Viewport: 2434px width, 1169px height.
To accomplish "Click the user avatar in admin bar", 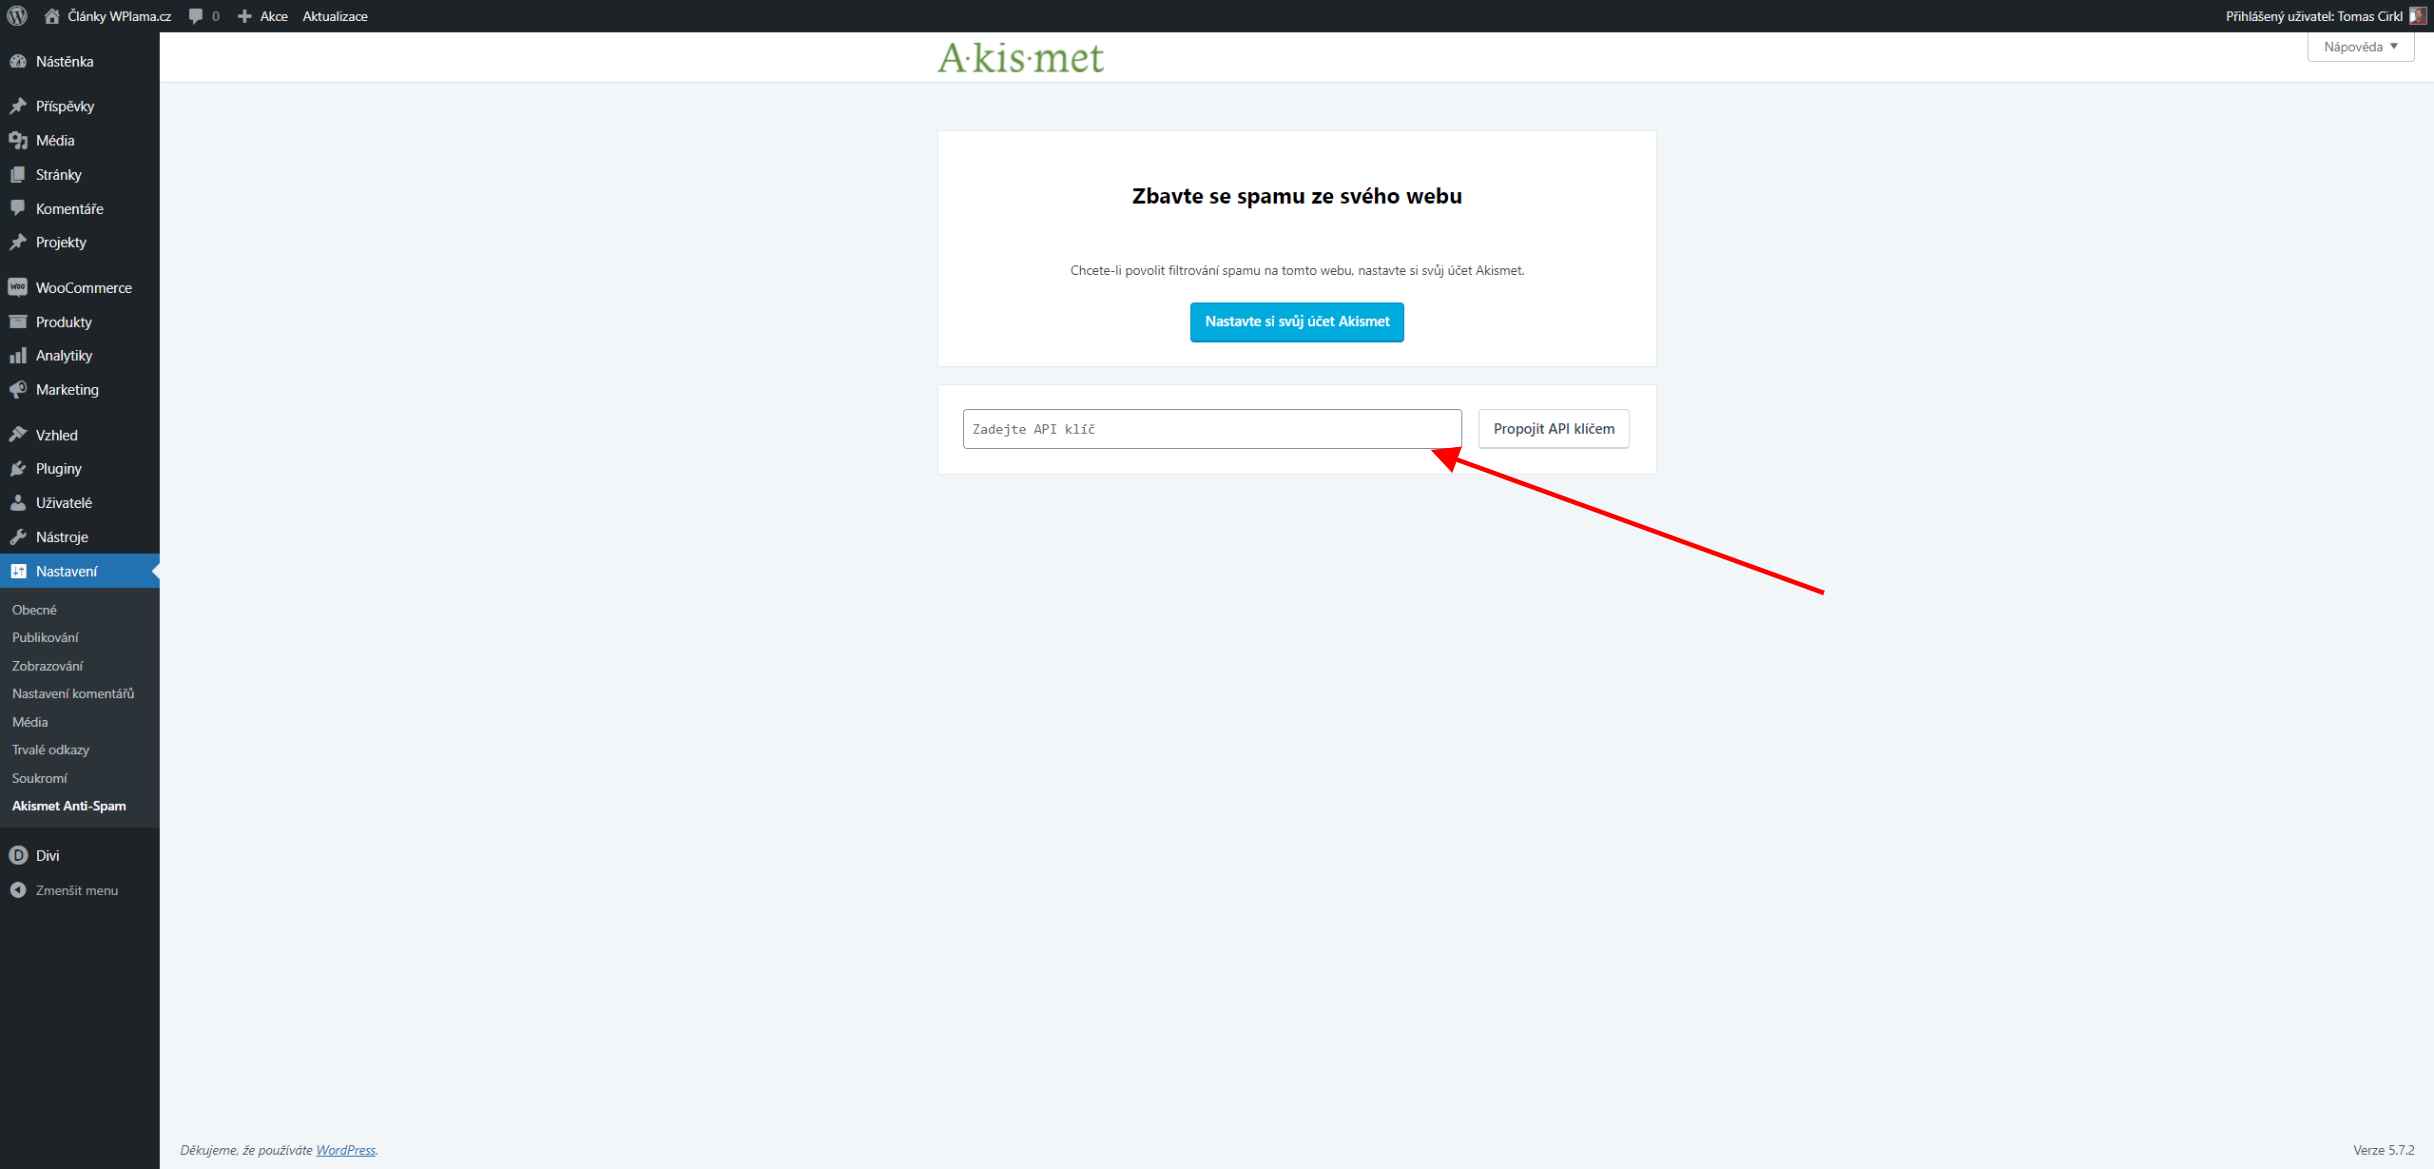I will [2417, 16].
